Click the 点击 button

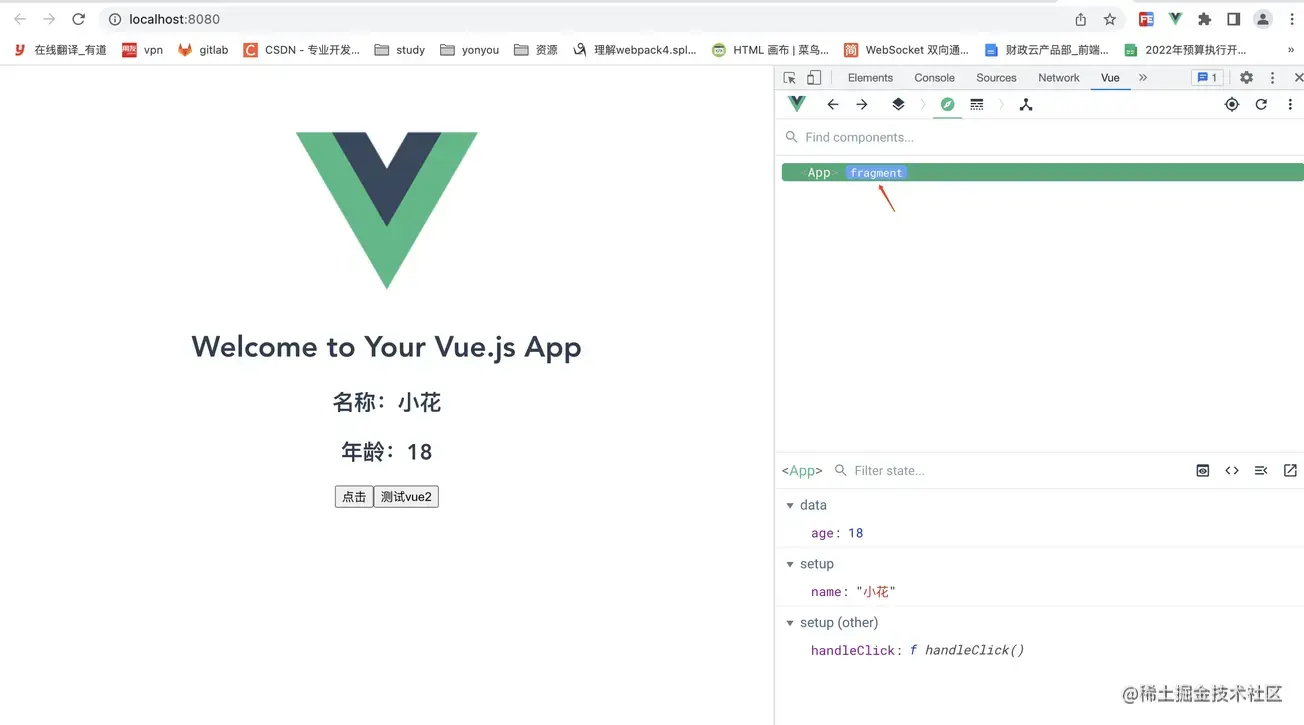354,497
